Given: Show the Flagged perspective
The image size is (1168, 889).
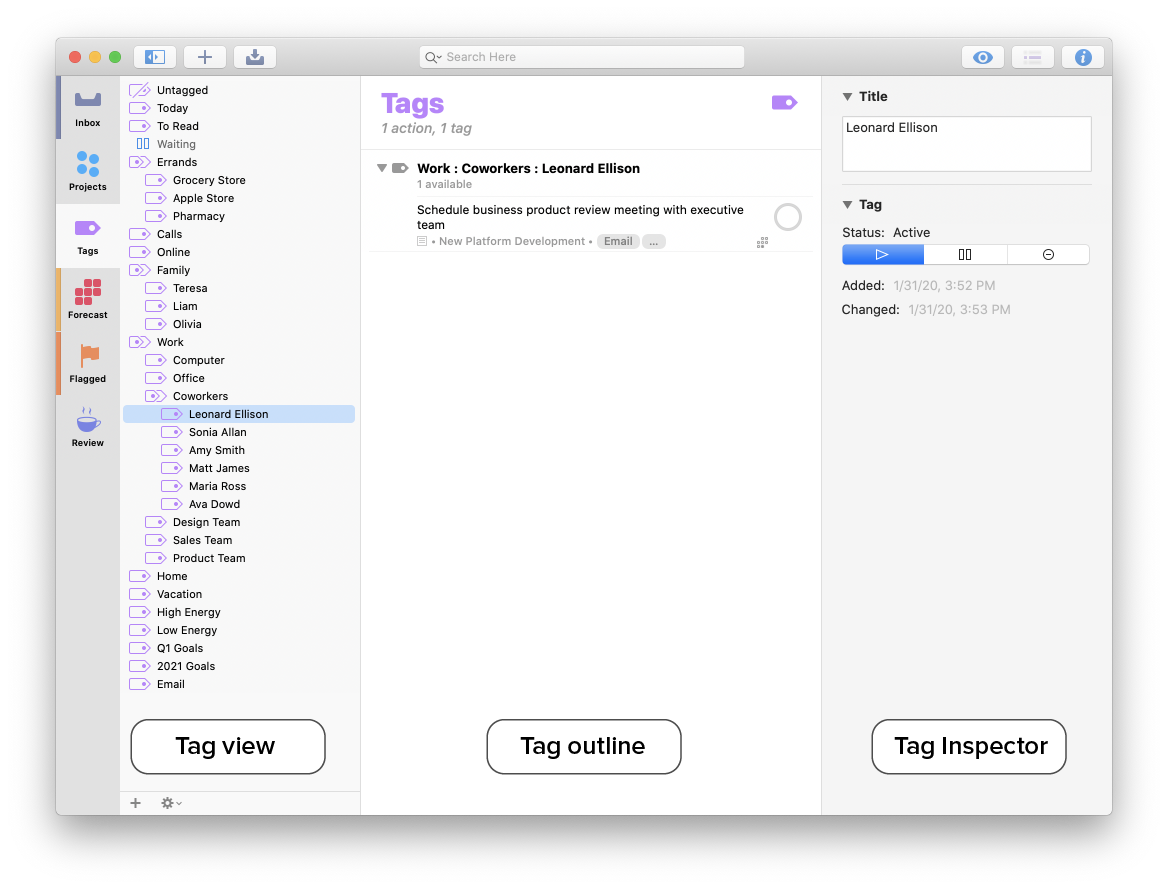Looking at the screenshot, I should tap(87, 360).
